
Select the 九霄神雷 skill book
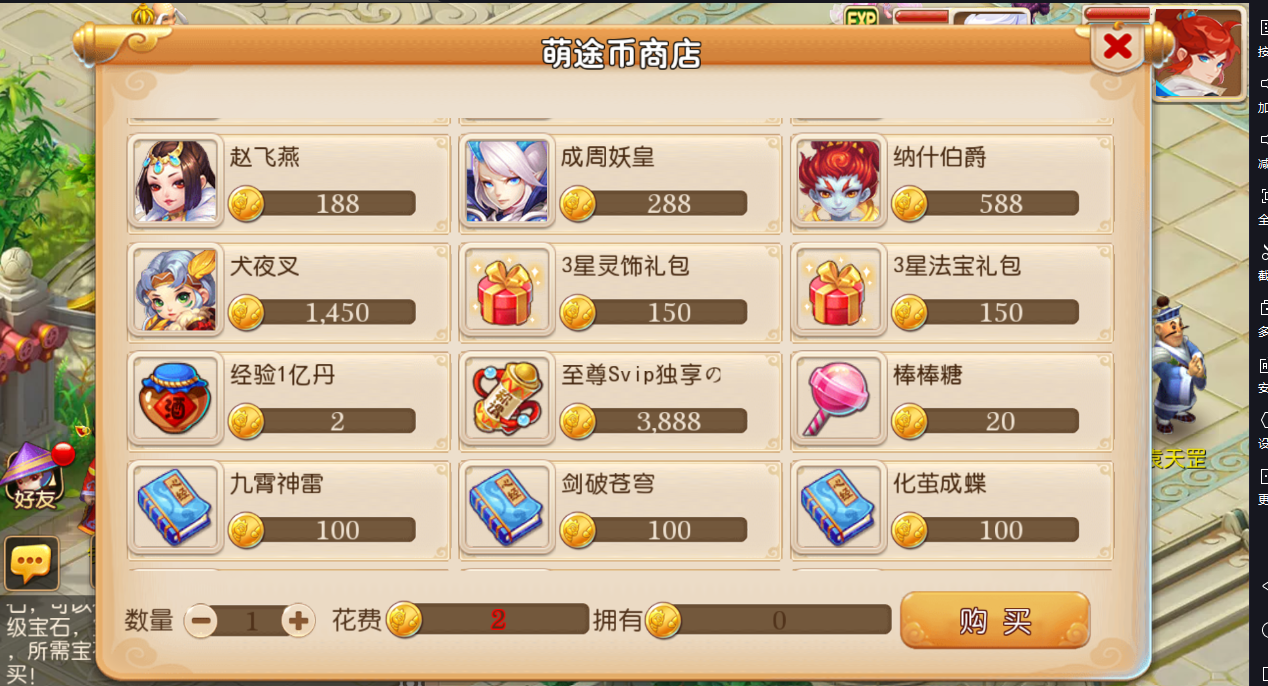click(176, 508)
